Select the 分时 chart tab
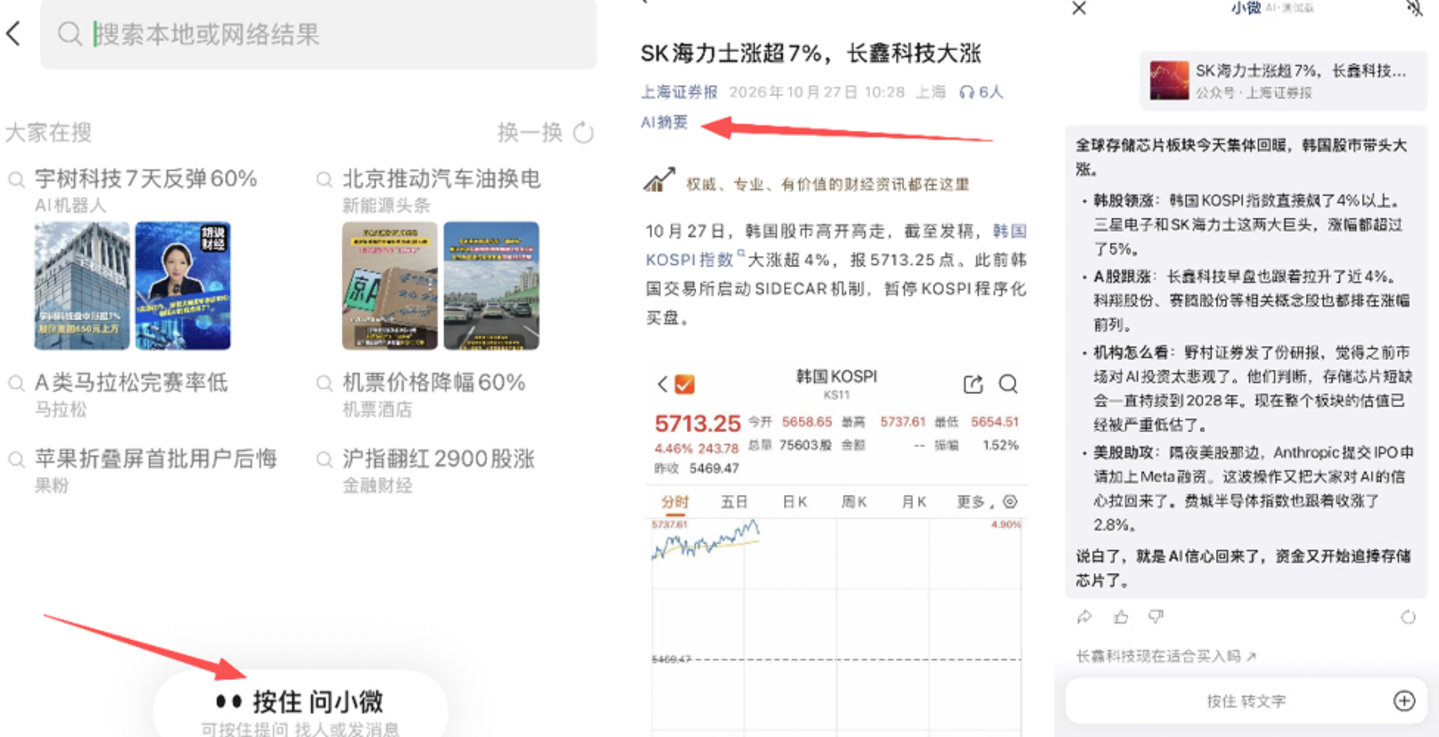 tap(675, 502)
